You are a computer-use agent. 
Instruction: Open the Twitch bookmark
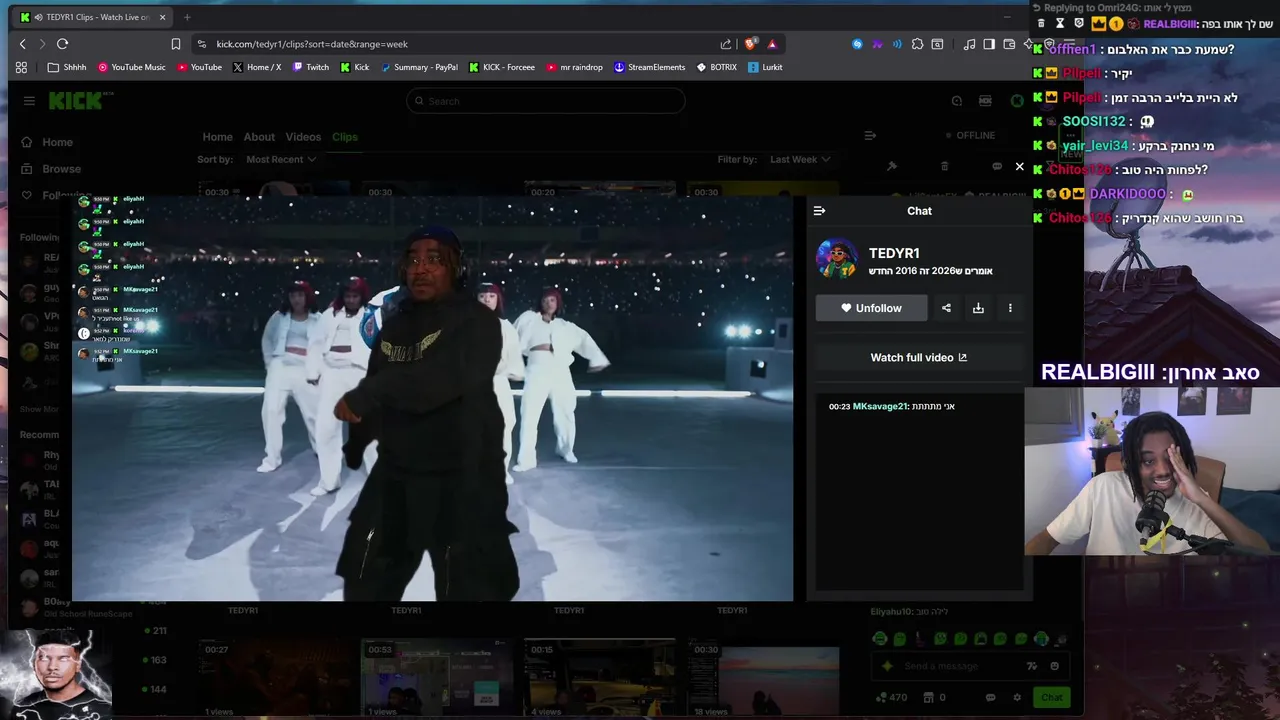(x=310, y=67)
